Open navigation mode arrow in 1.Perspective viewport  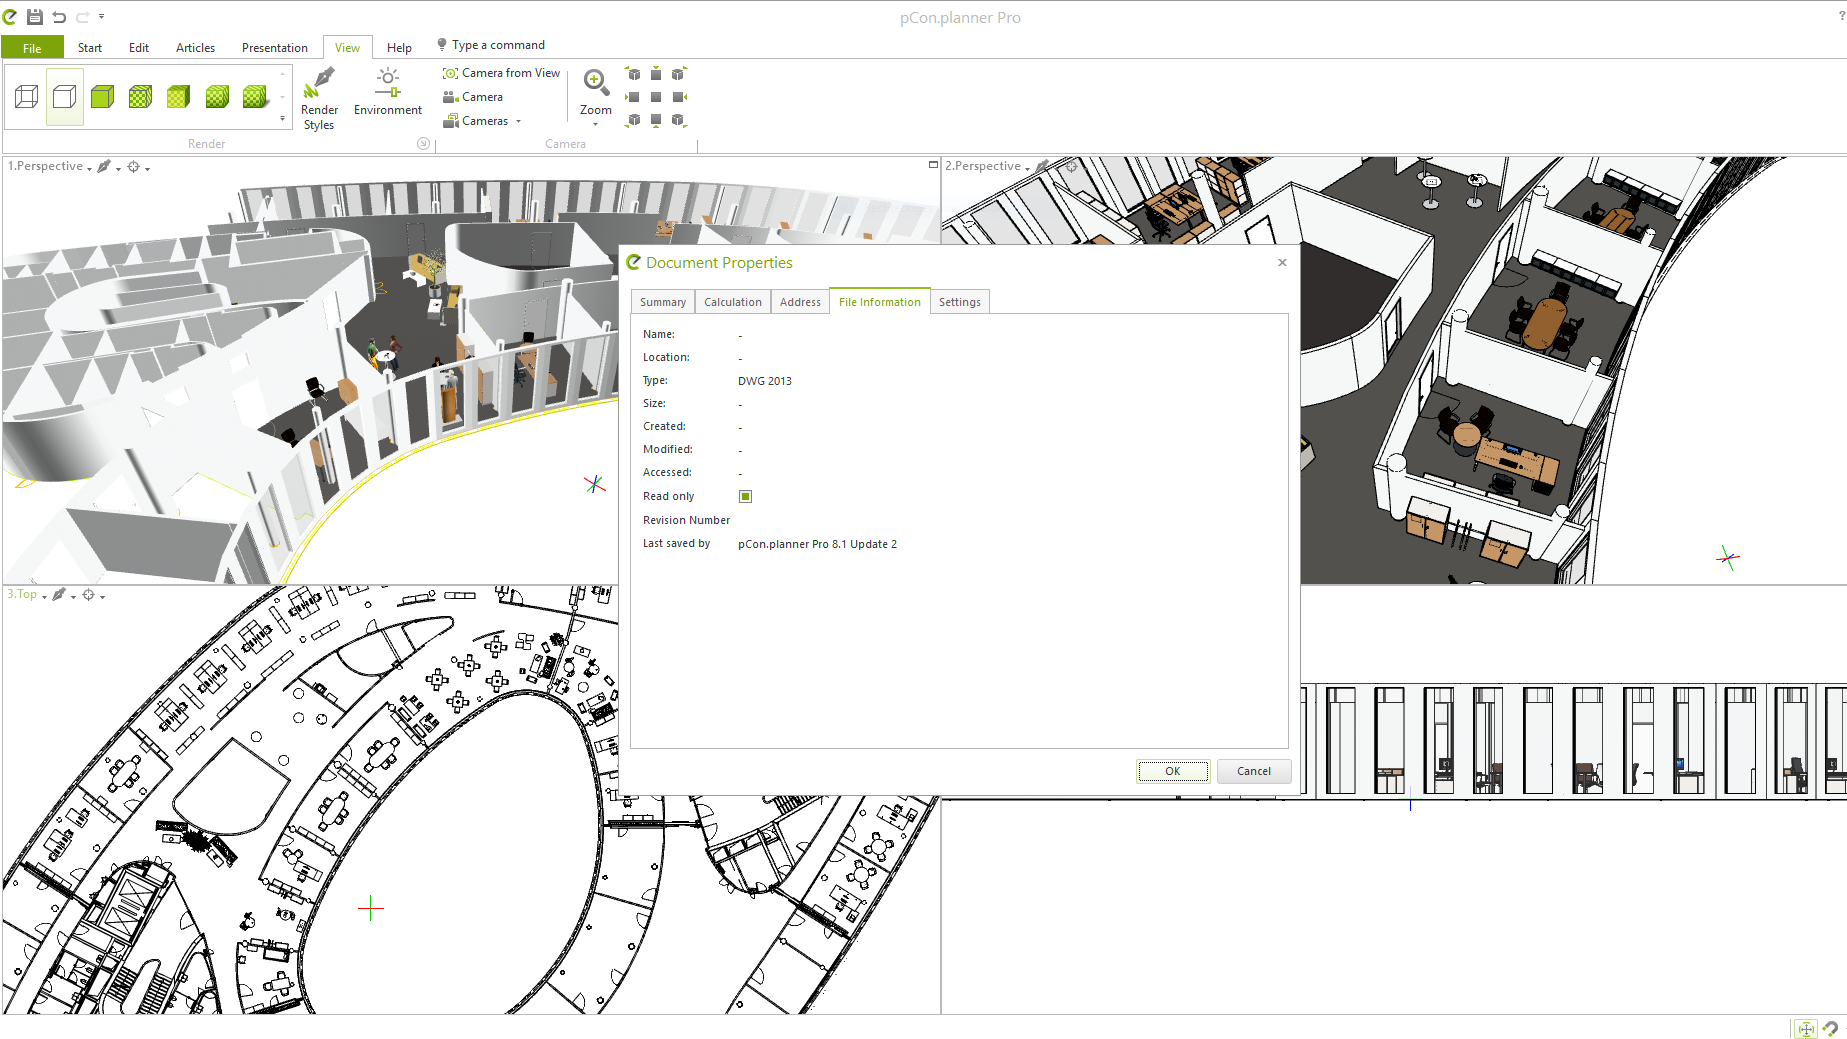[x=147, y=168]
